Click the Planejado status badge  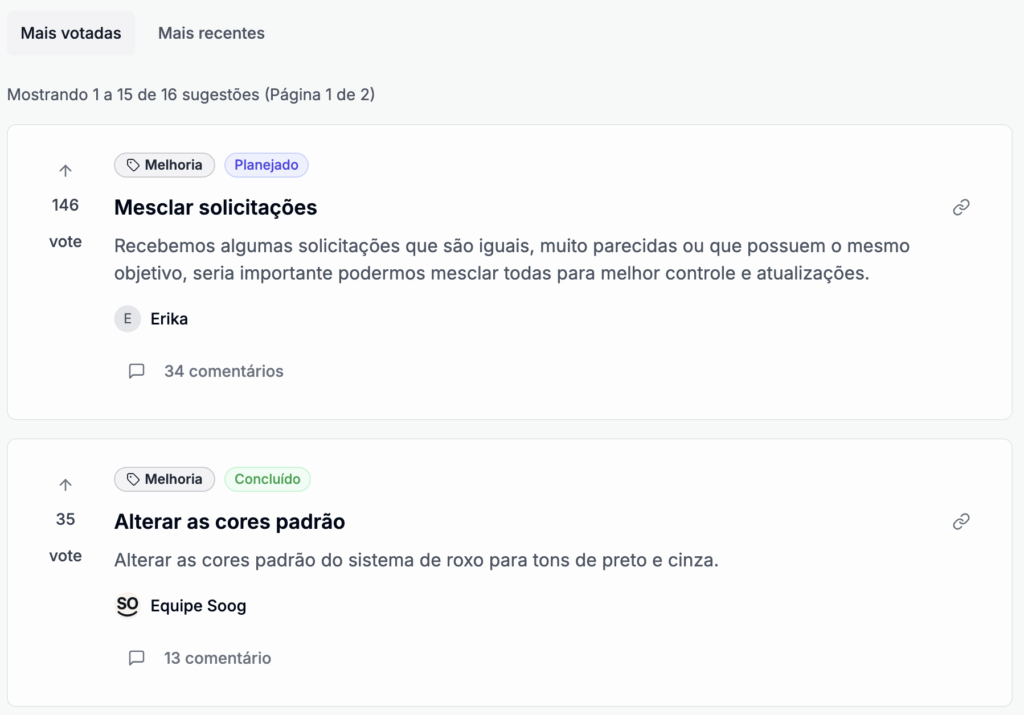click(x=266, y=165)
